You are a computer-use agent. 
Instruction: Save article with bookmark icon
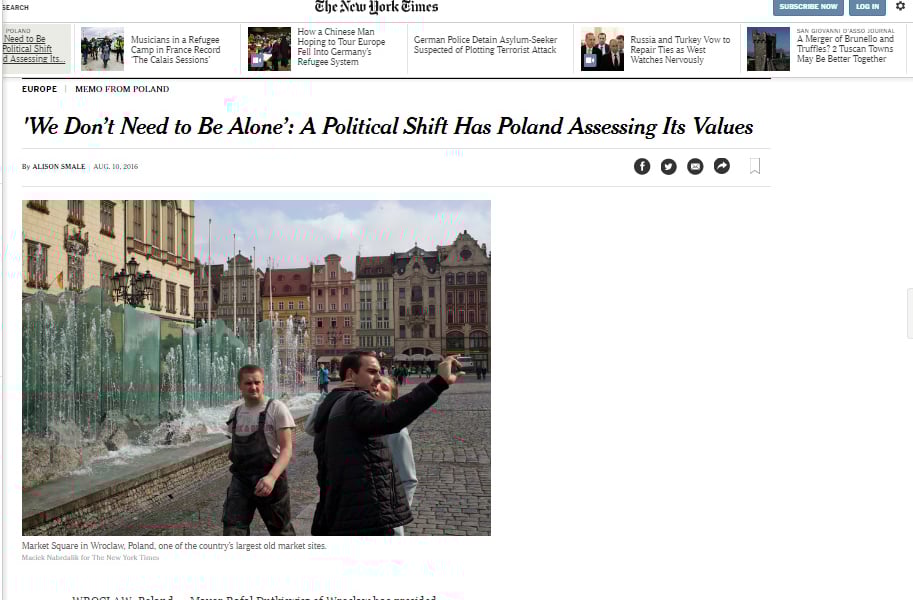(755, 166)
